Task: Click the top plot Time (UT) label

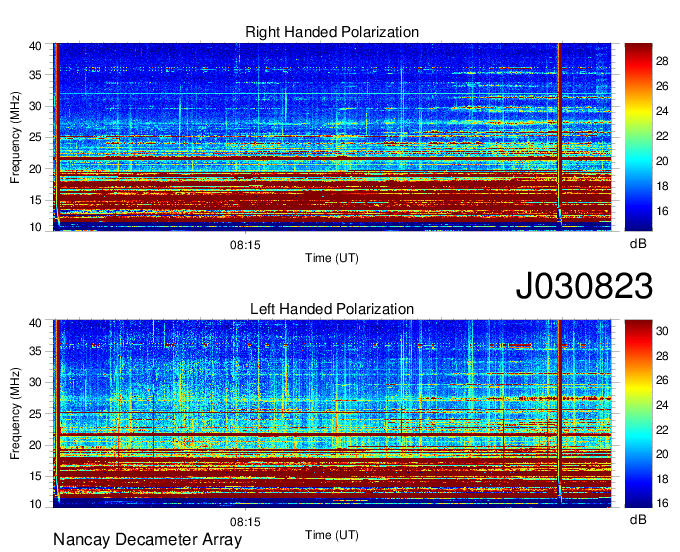Action: [332, 258]
